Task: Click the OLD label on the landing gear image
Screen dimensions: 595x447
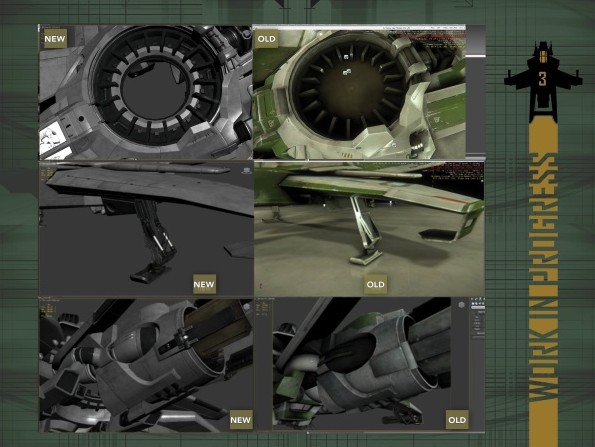Action: tap(375, 284)
